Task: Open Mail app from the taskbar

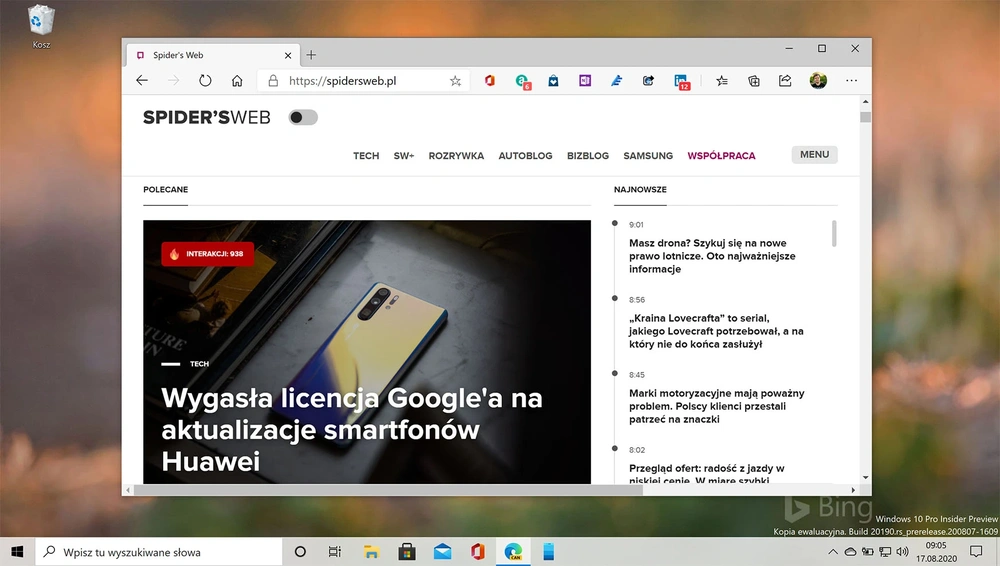Action: [x=442, y=552]
